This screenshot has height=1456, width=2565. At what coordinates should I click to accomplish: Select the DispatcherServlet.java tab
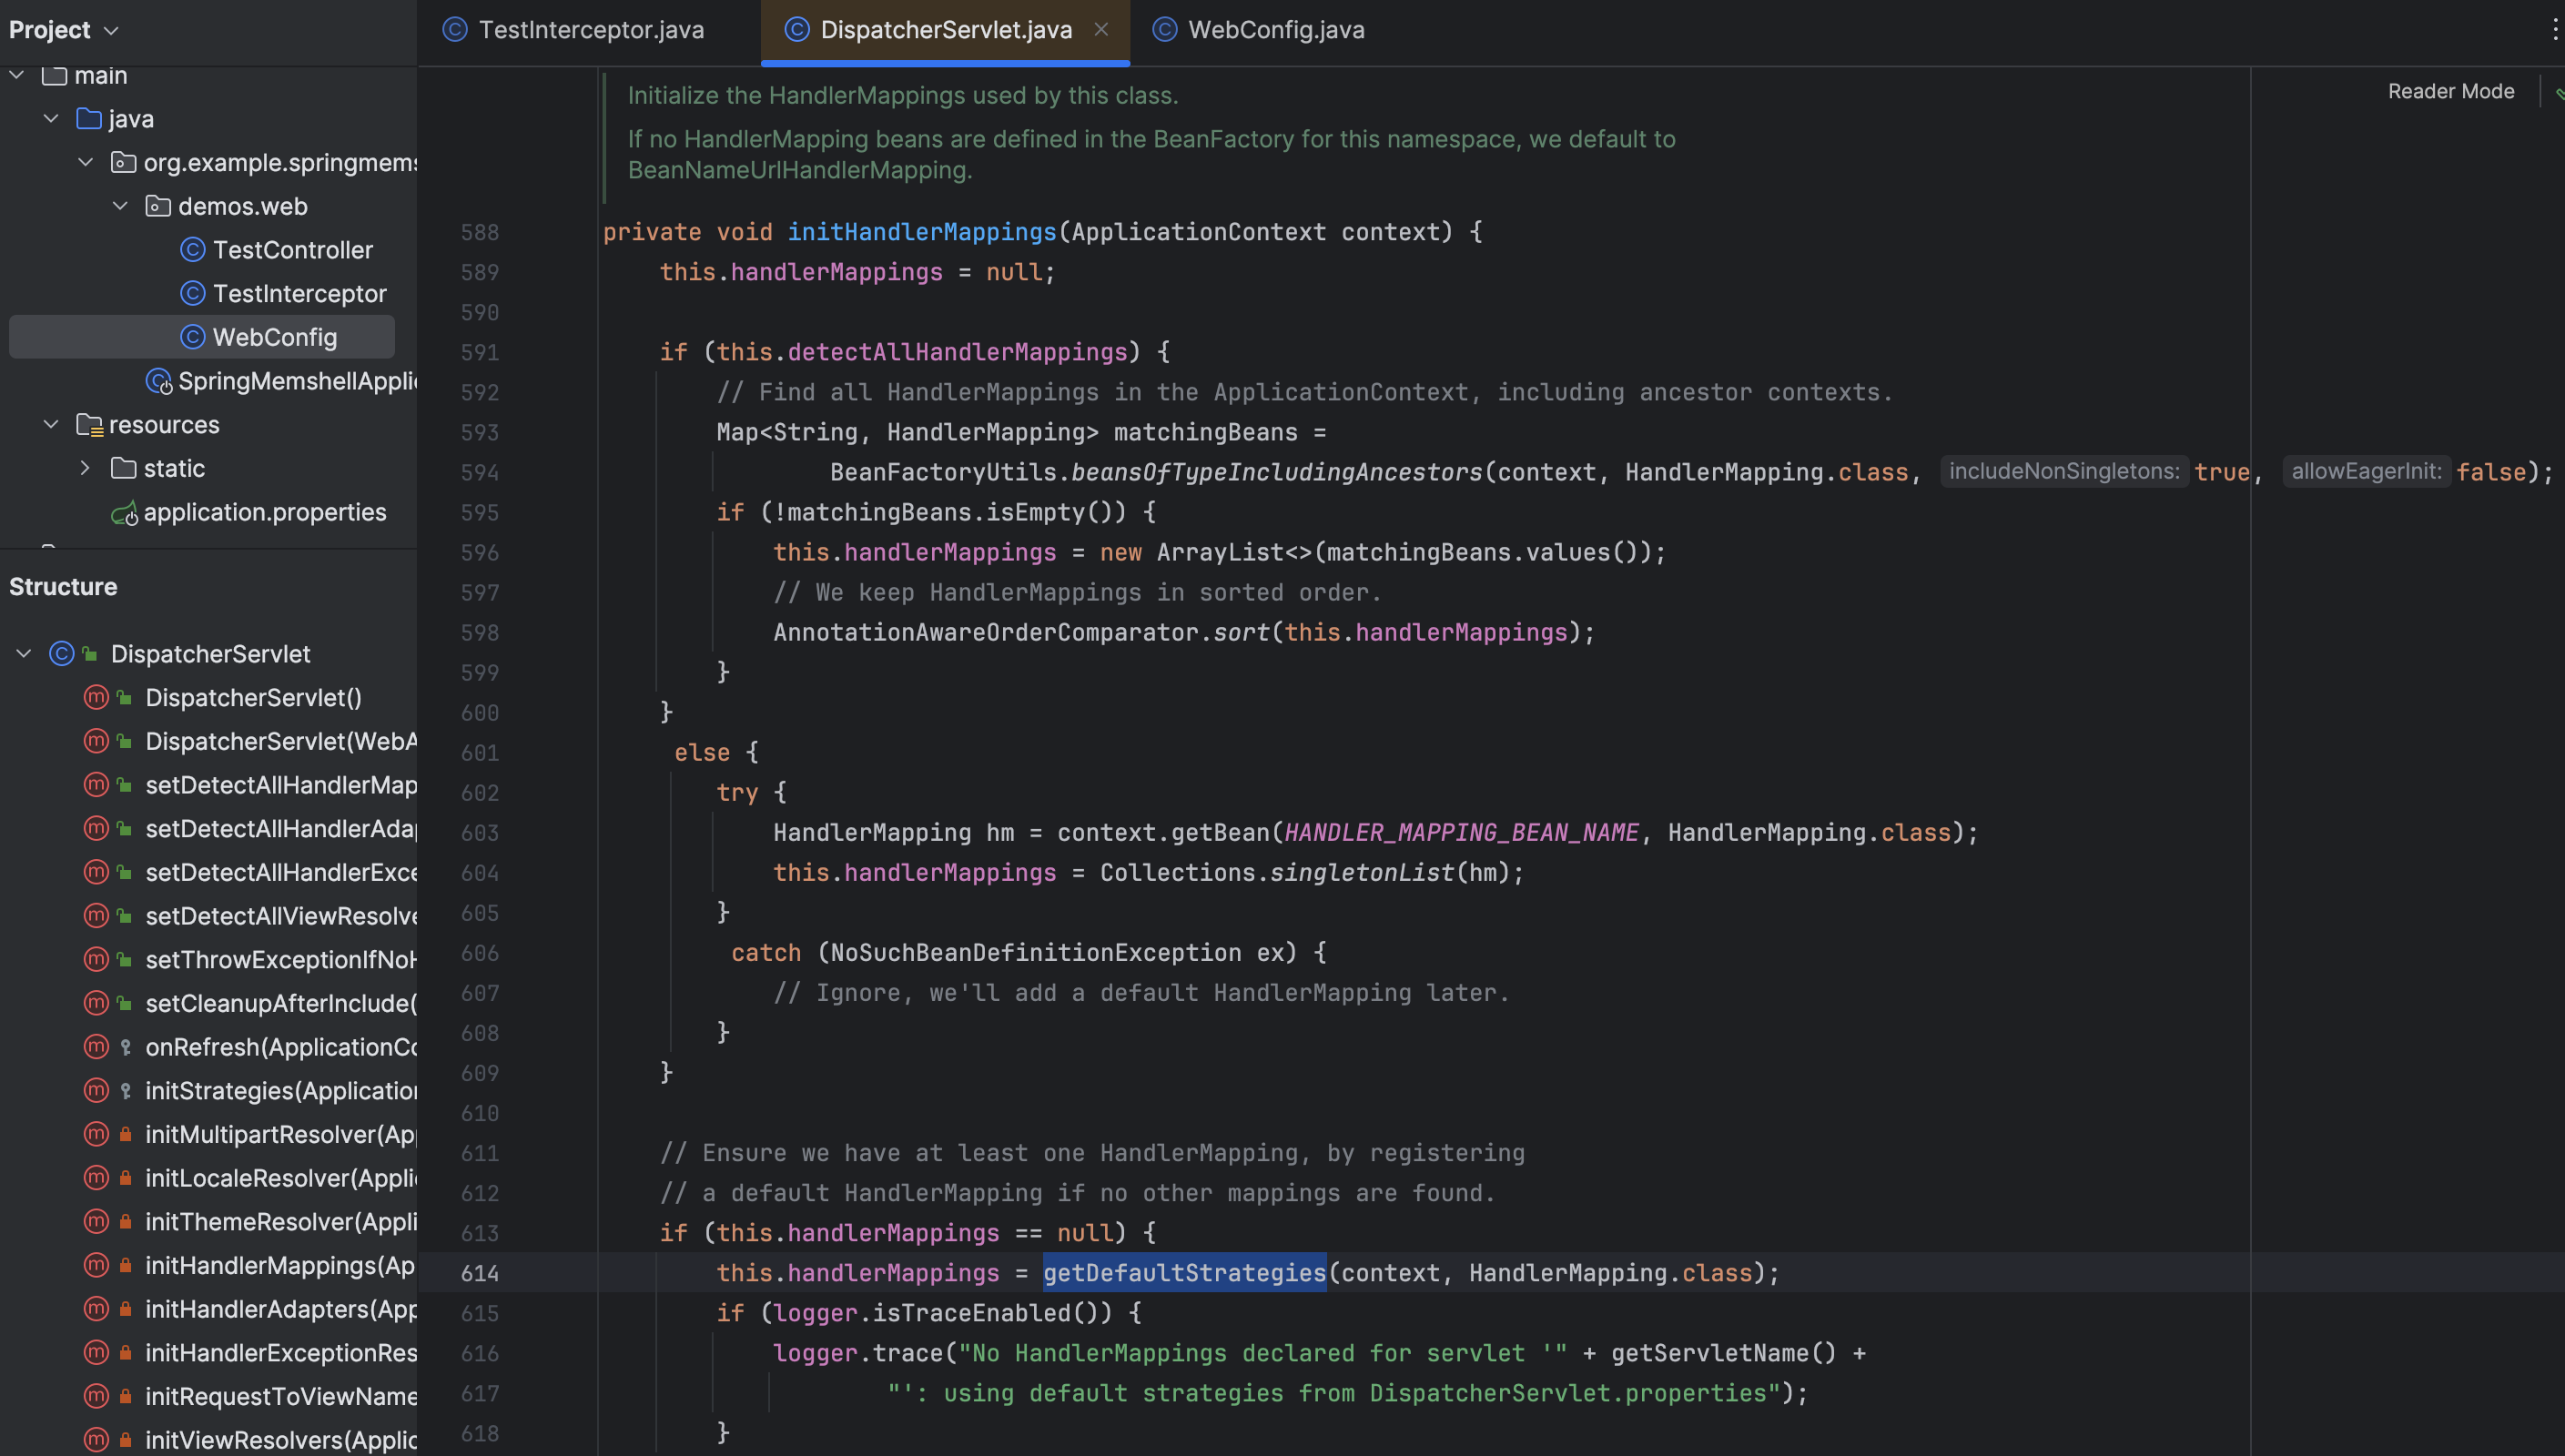(x=945, y=30)
